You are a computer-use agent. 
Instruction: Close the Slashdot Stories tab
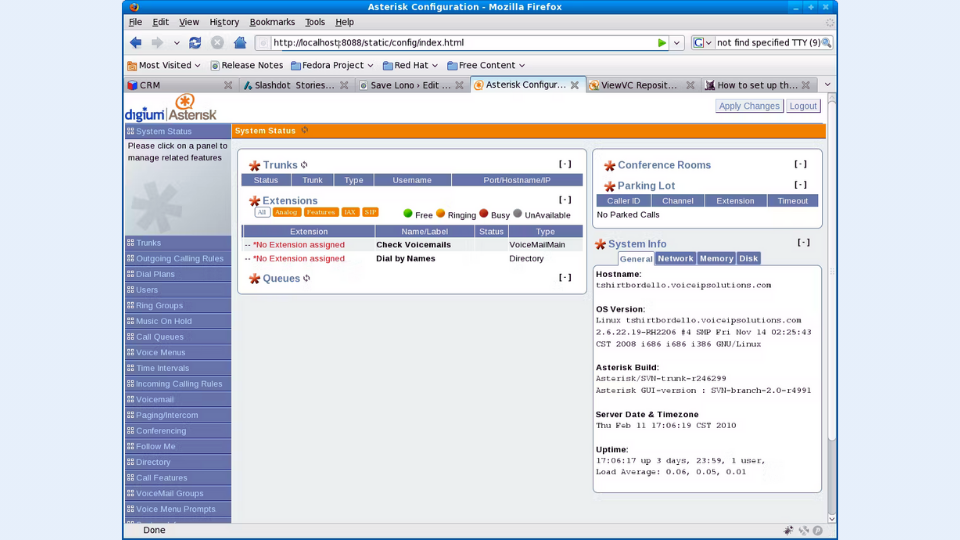pos(344,85)
